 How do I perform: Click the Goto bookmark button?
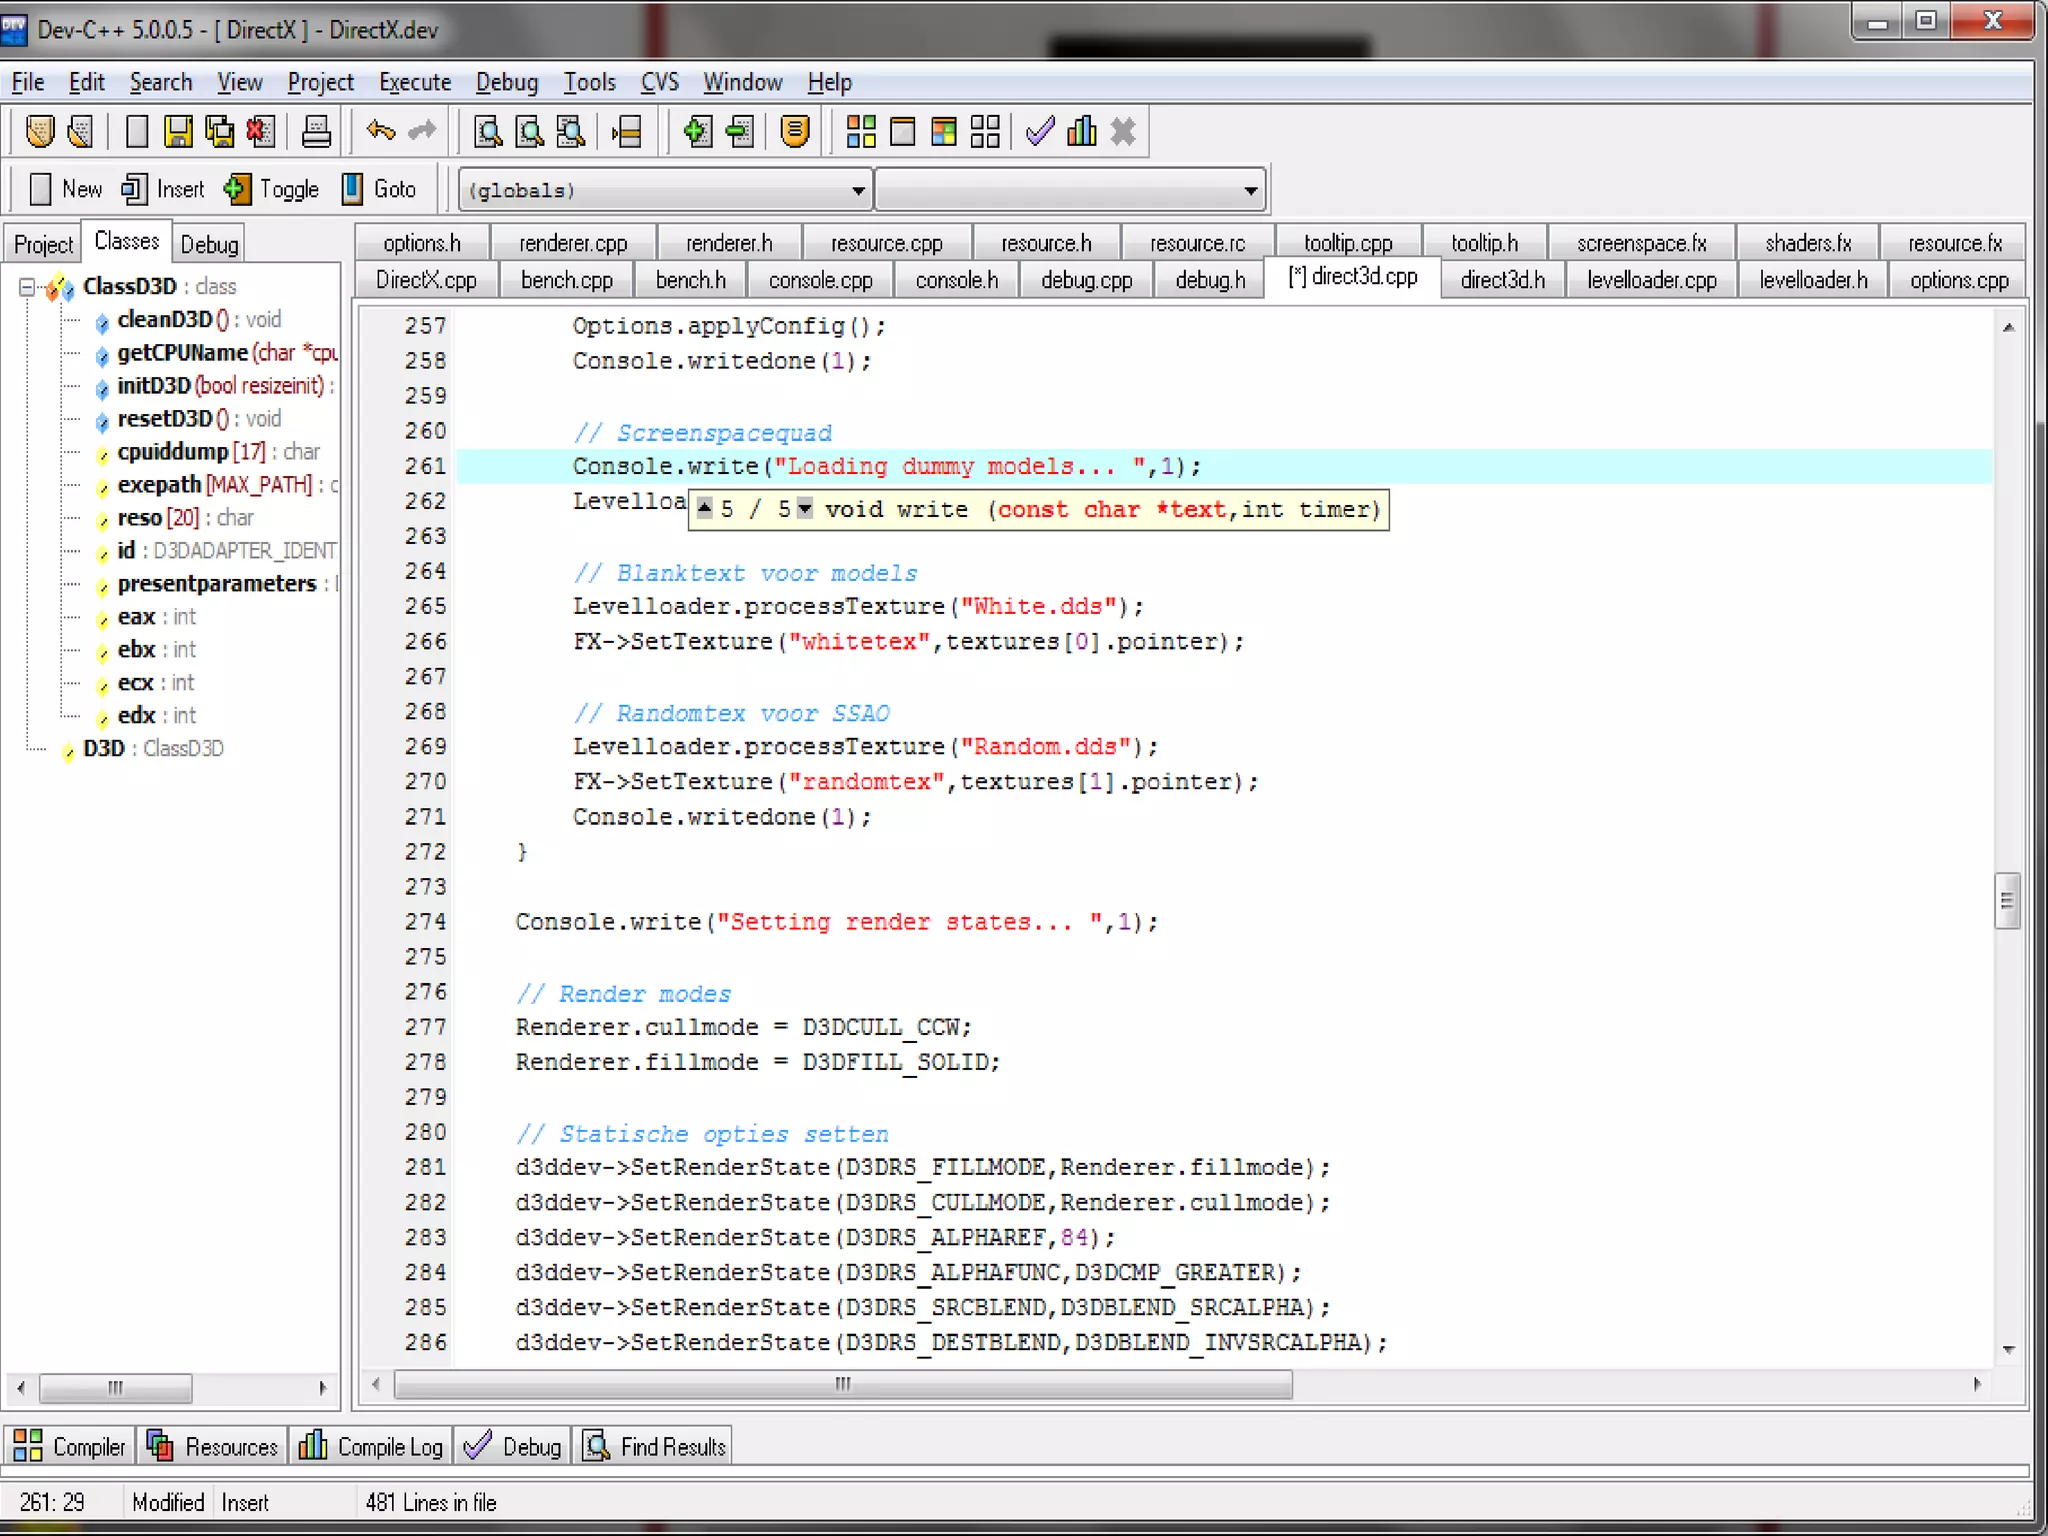tap(379, 189)
